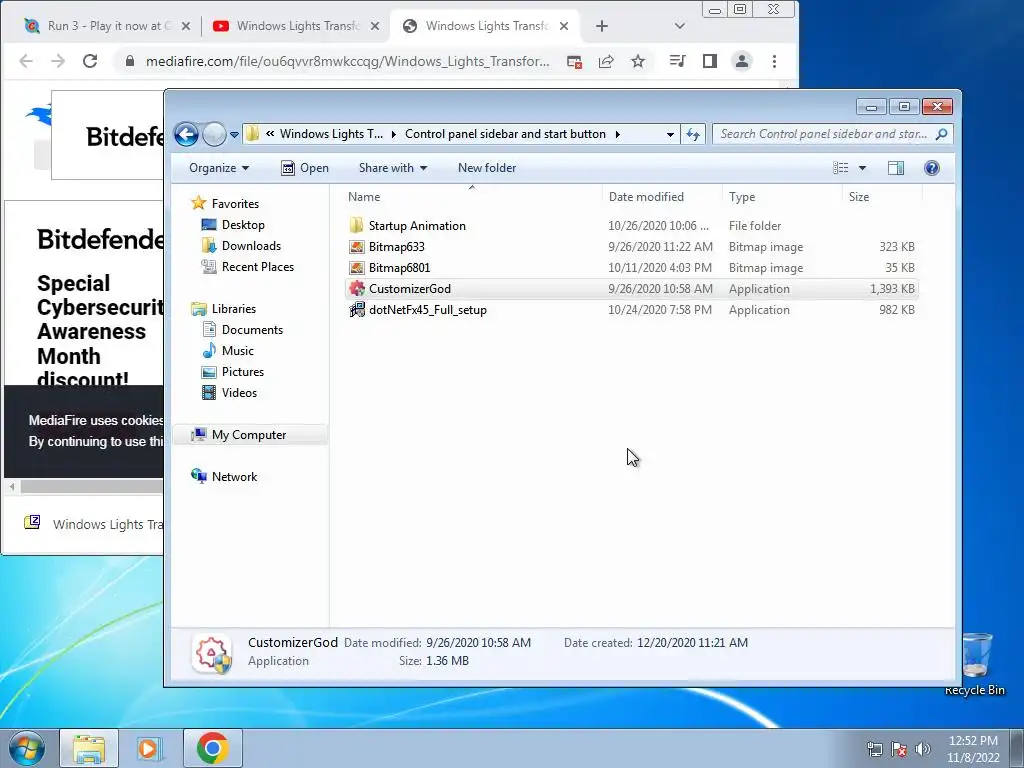The height and width of the screenshot is (768, 1024).
Task: Open the Organize menu
Action: pos(219,168)
